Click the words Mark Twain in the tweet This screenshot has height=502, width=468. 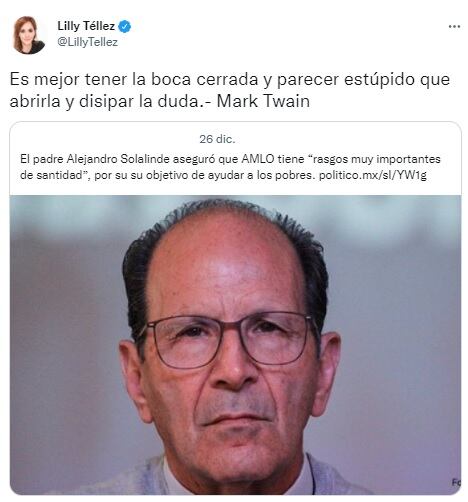point(263,101)
